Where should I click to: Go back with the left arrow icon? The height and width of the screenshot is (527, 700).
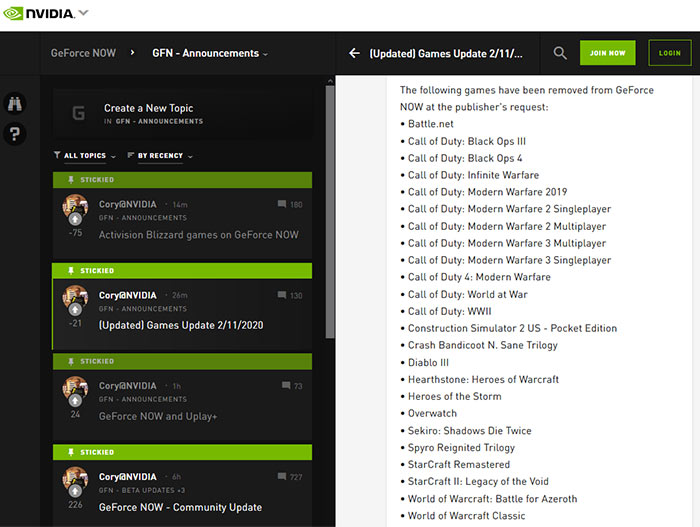[354, 53]
